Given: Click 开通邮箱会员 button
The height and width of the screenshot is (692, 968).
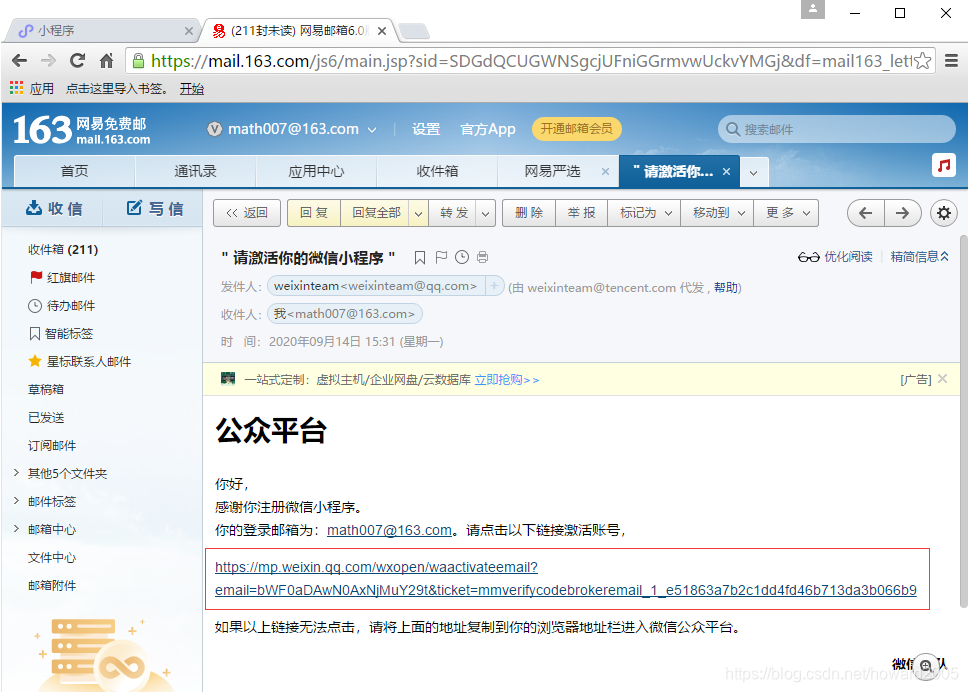Looking at the screenshot, I should (577, 129).
